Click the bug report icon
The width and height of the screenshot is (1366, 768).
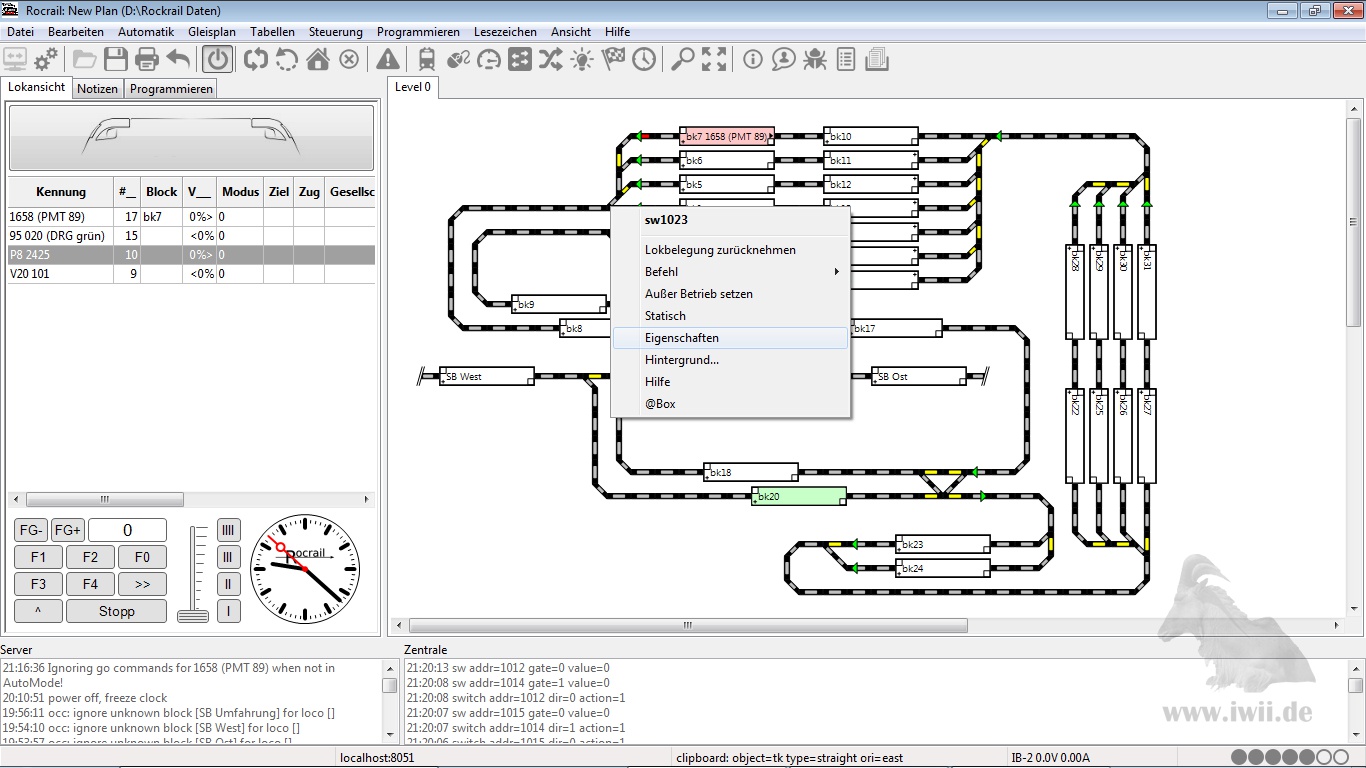pos(815,59)
